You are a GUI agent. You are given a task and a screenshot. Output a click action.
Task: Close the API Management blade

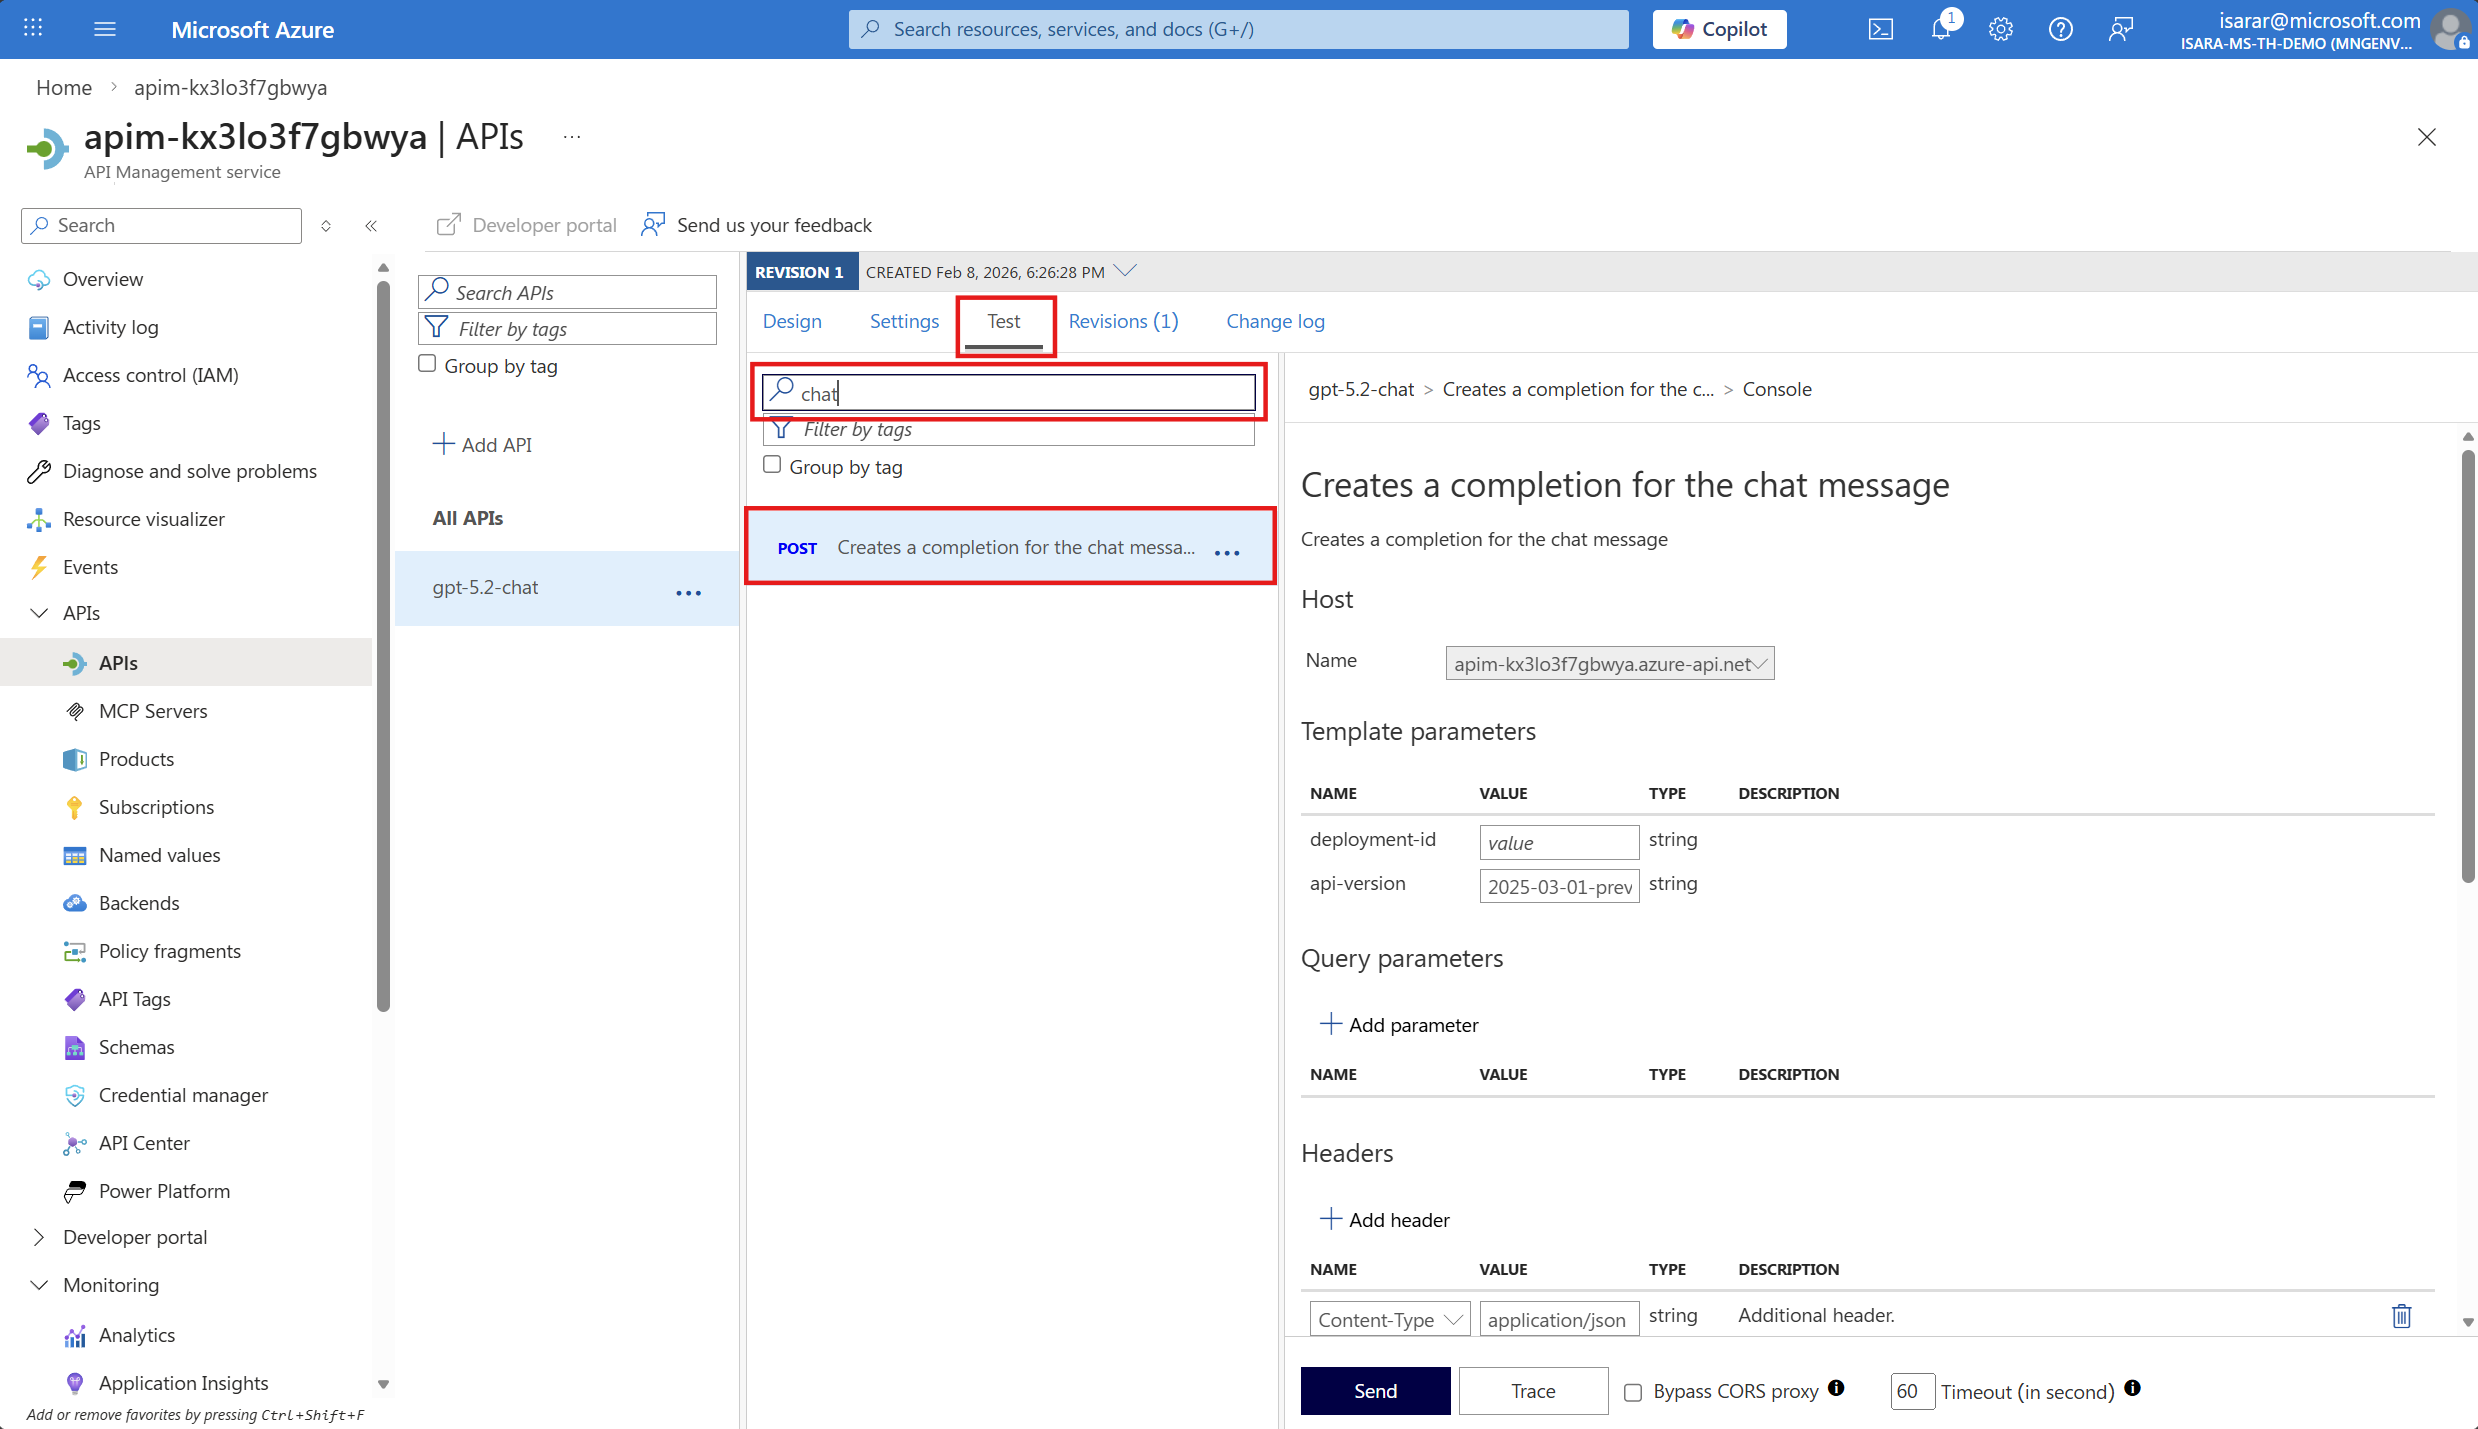pyautogui.click(x=2426, y=137)
